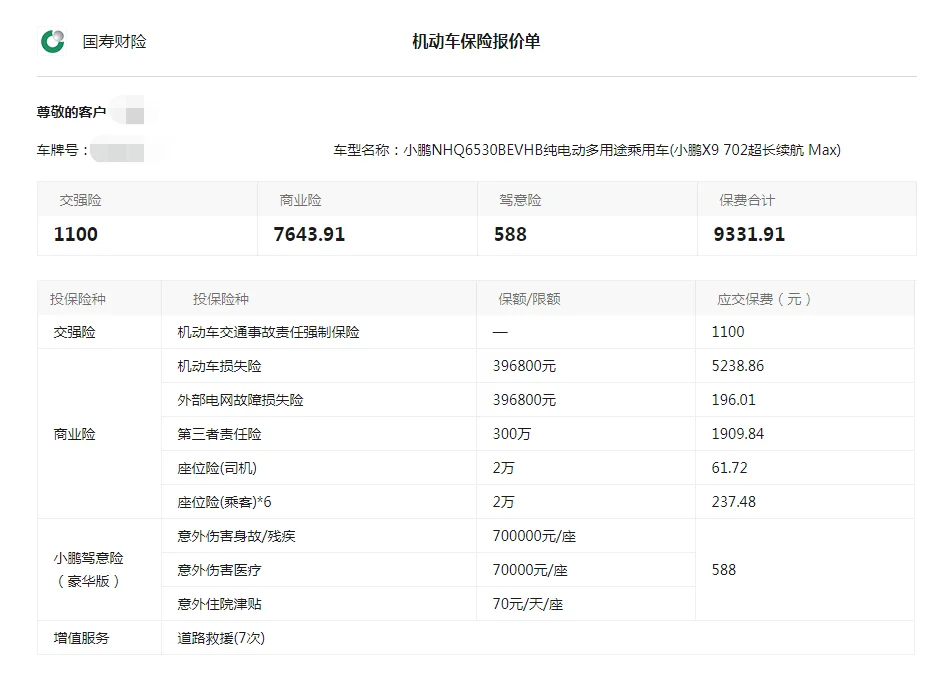937x674 pixels.
Task: Select the 第三者责任险 coverage name
Action: [x=219, y=434]
